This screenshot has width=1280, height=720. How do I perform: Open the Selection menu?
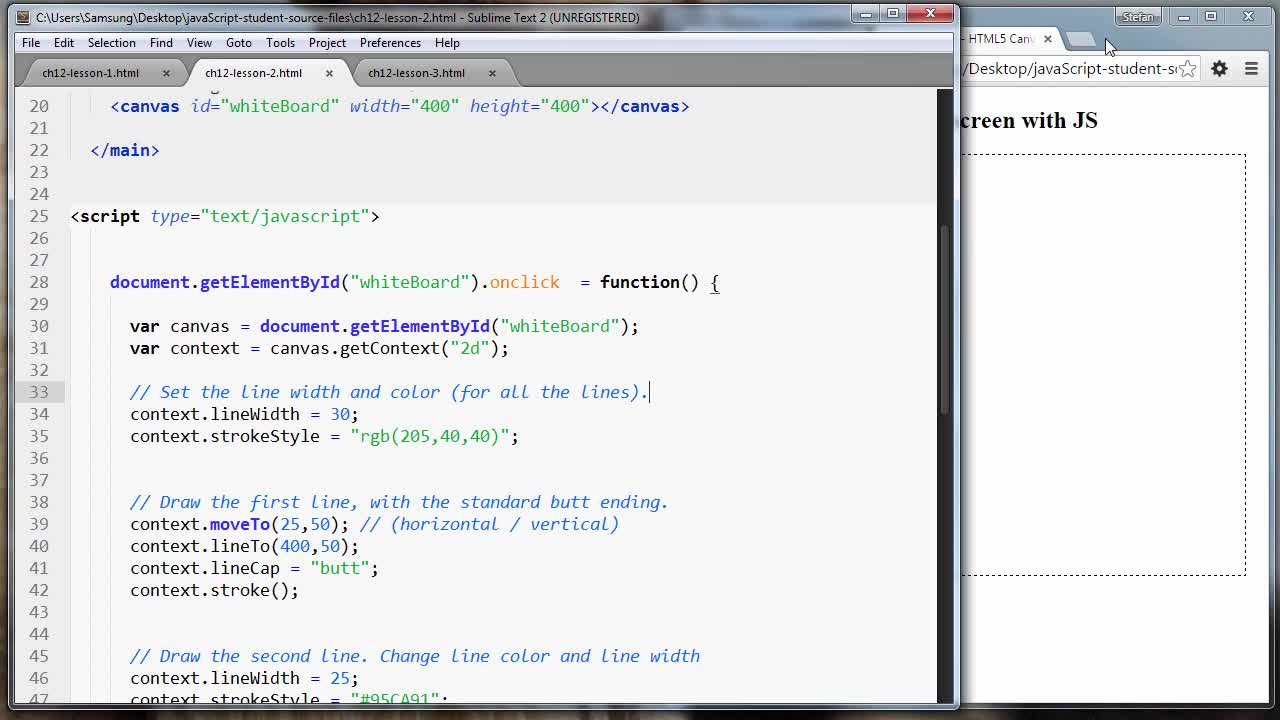111,43
